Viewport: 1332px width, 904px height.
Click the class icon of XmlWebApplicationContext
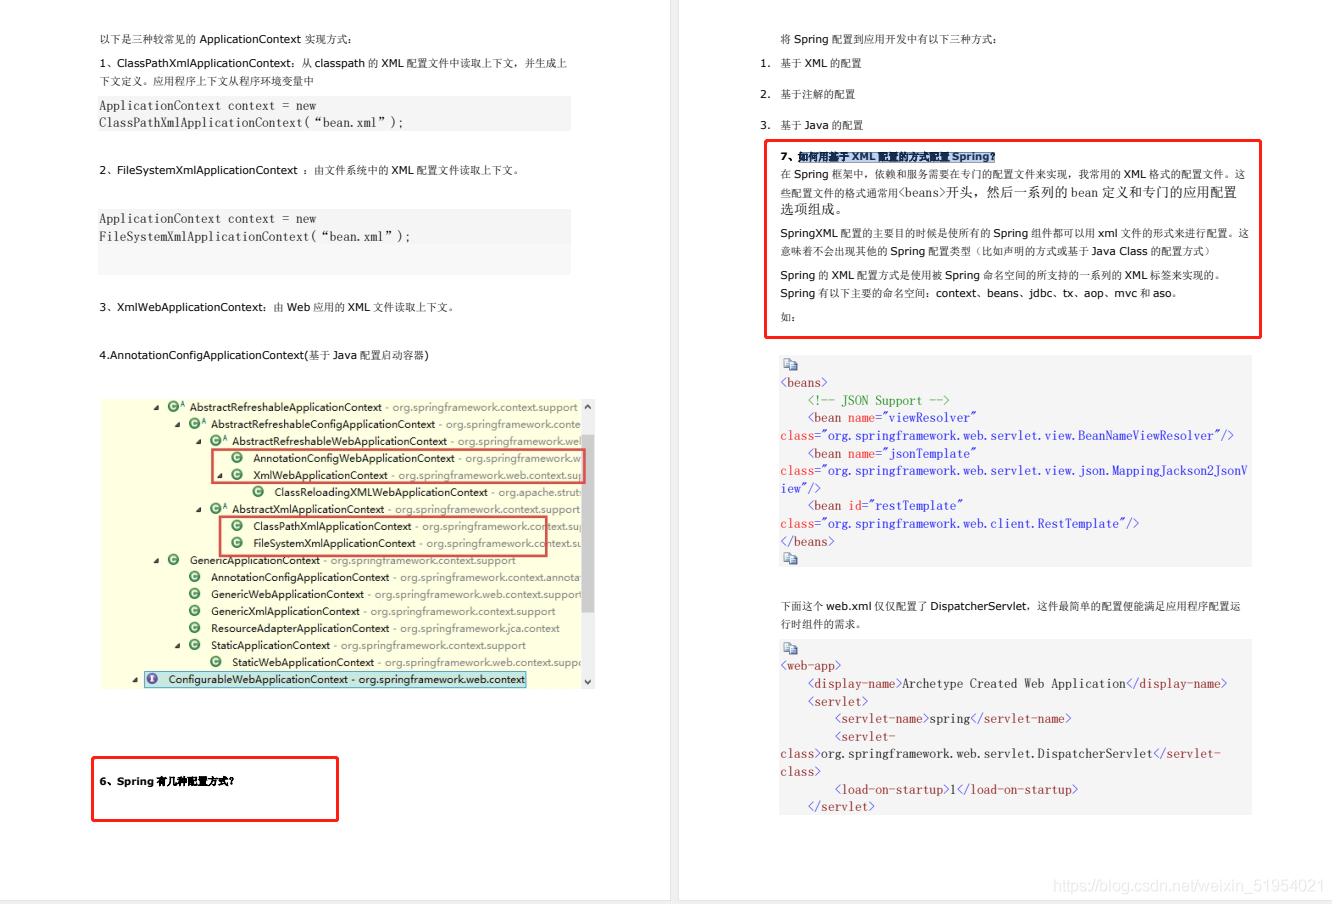(x=237, y=475)
